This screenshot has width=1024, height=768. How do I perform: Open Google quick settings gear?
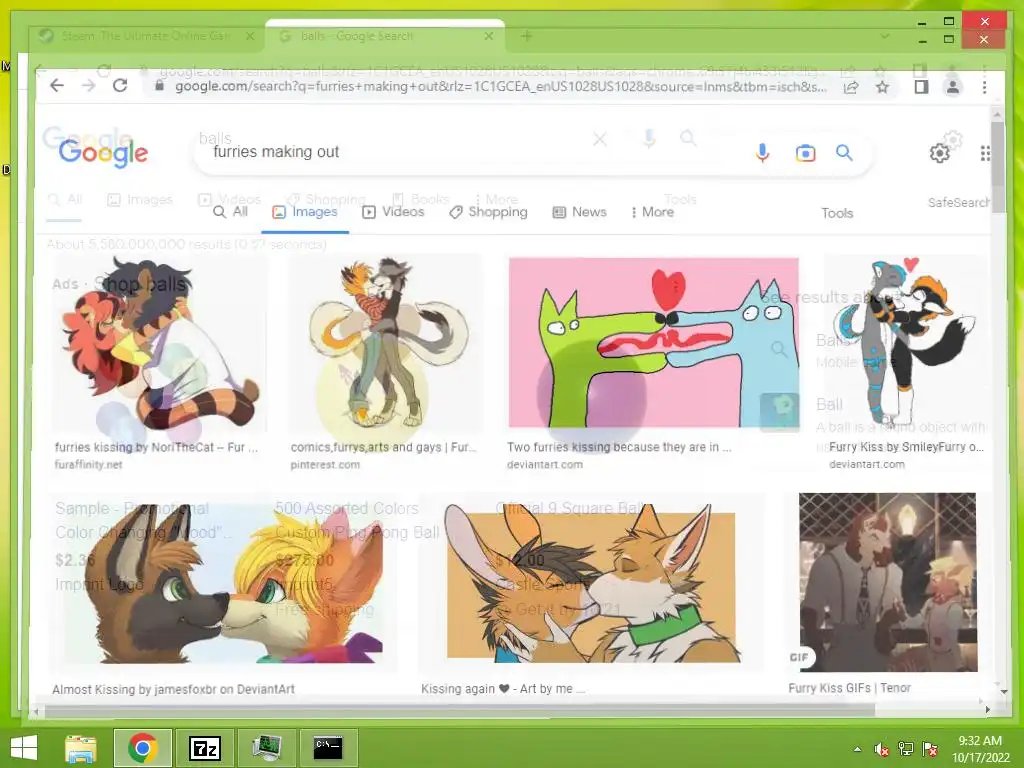(939, 153)
